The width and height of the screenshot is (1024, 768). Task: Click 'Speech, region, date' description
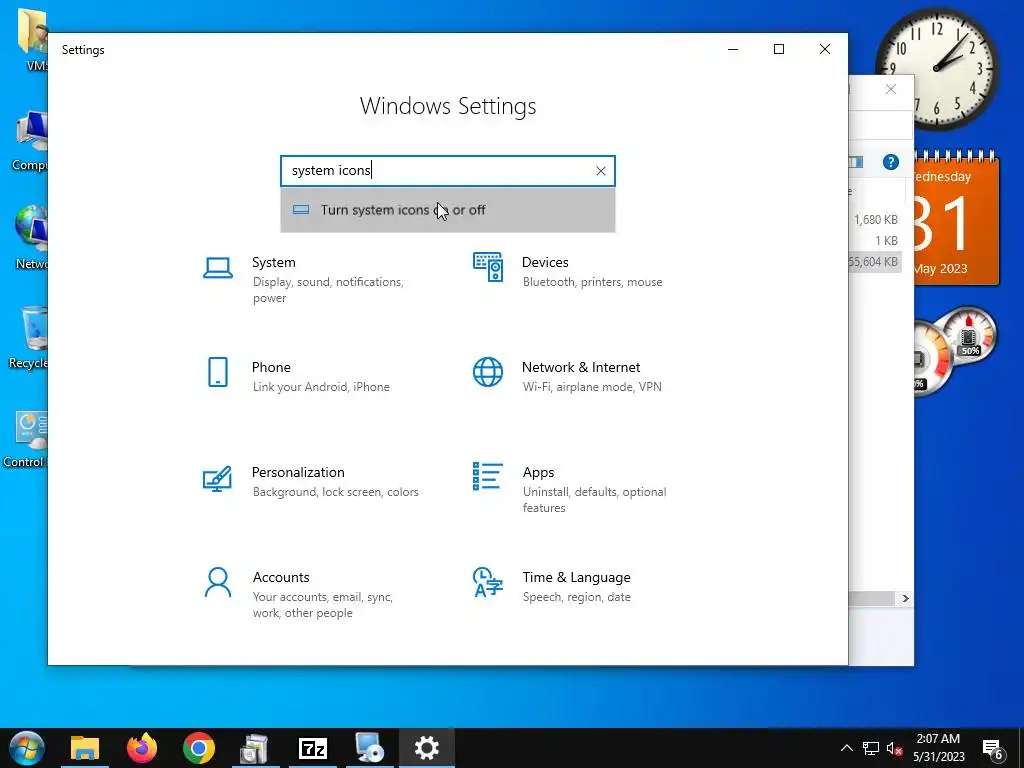click(x=577, y=598)
